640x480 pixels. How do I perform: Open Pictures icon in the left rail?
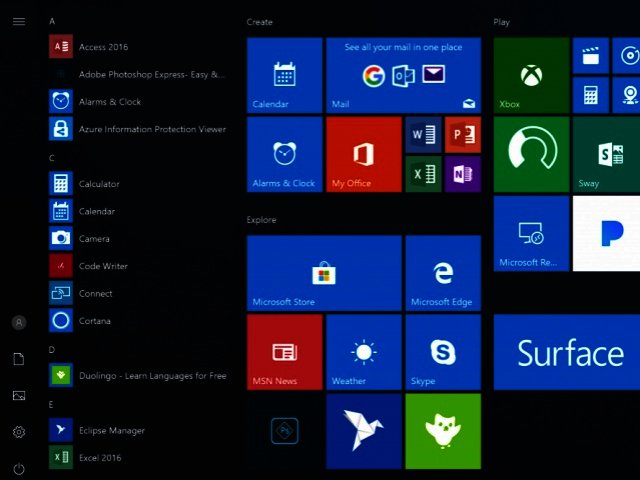click(x=19, y=396)
